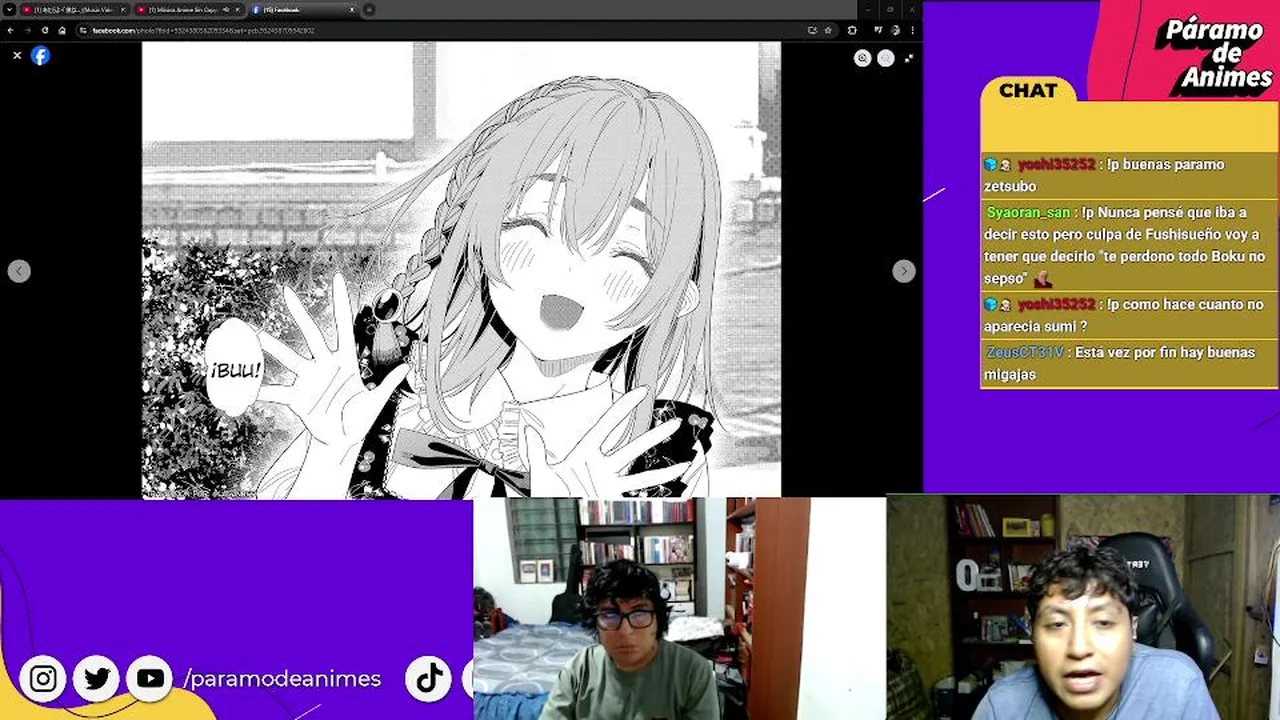Click the webcam of the man with glasses
The width and height of the screenshot is (1280, 720).
click(679, 609)
